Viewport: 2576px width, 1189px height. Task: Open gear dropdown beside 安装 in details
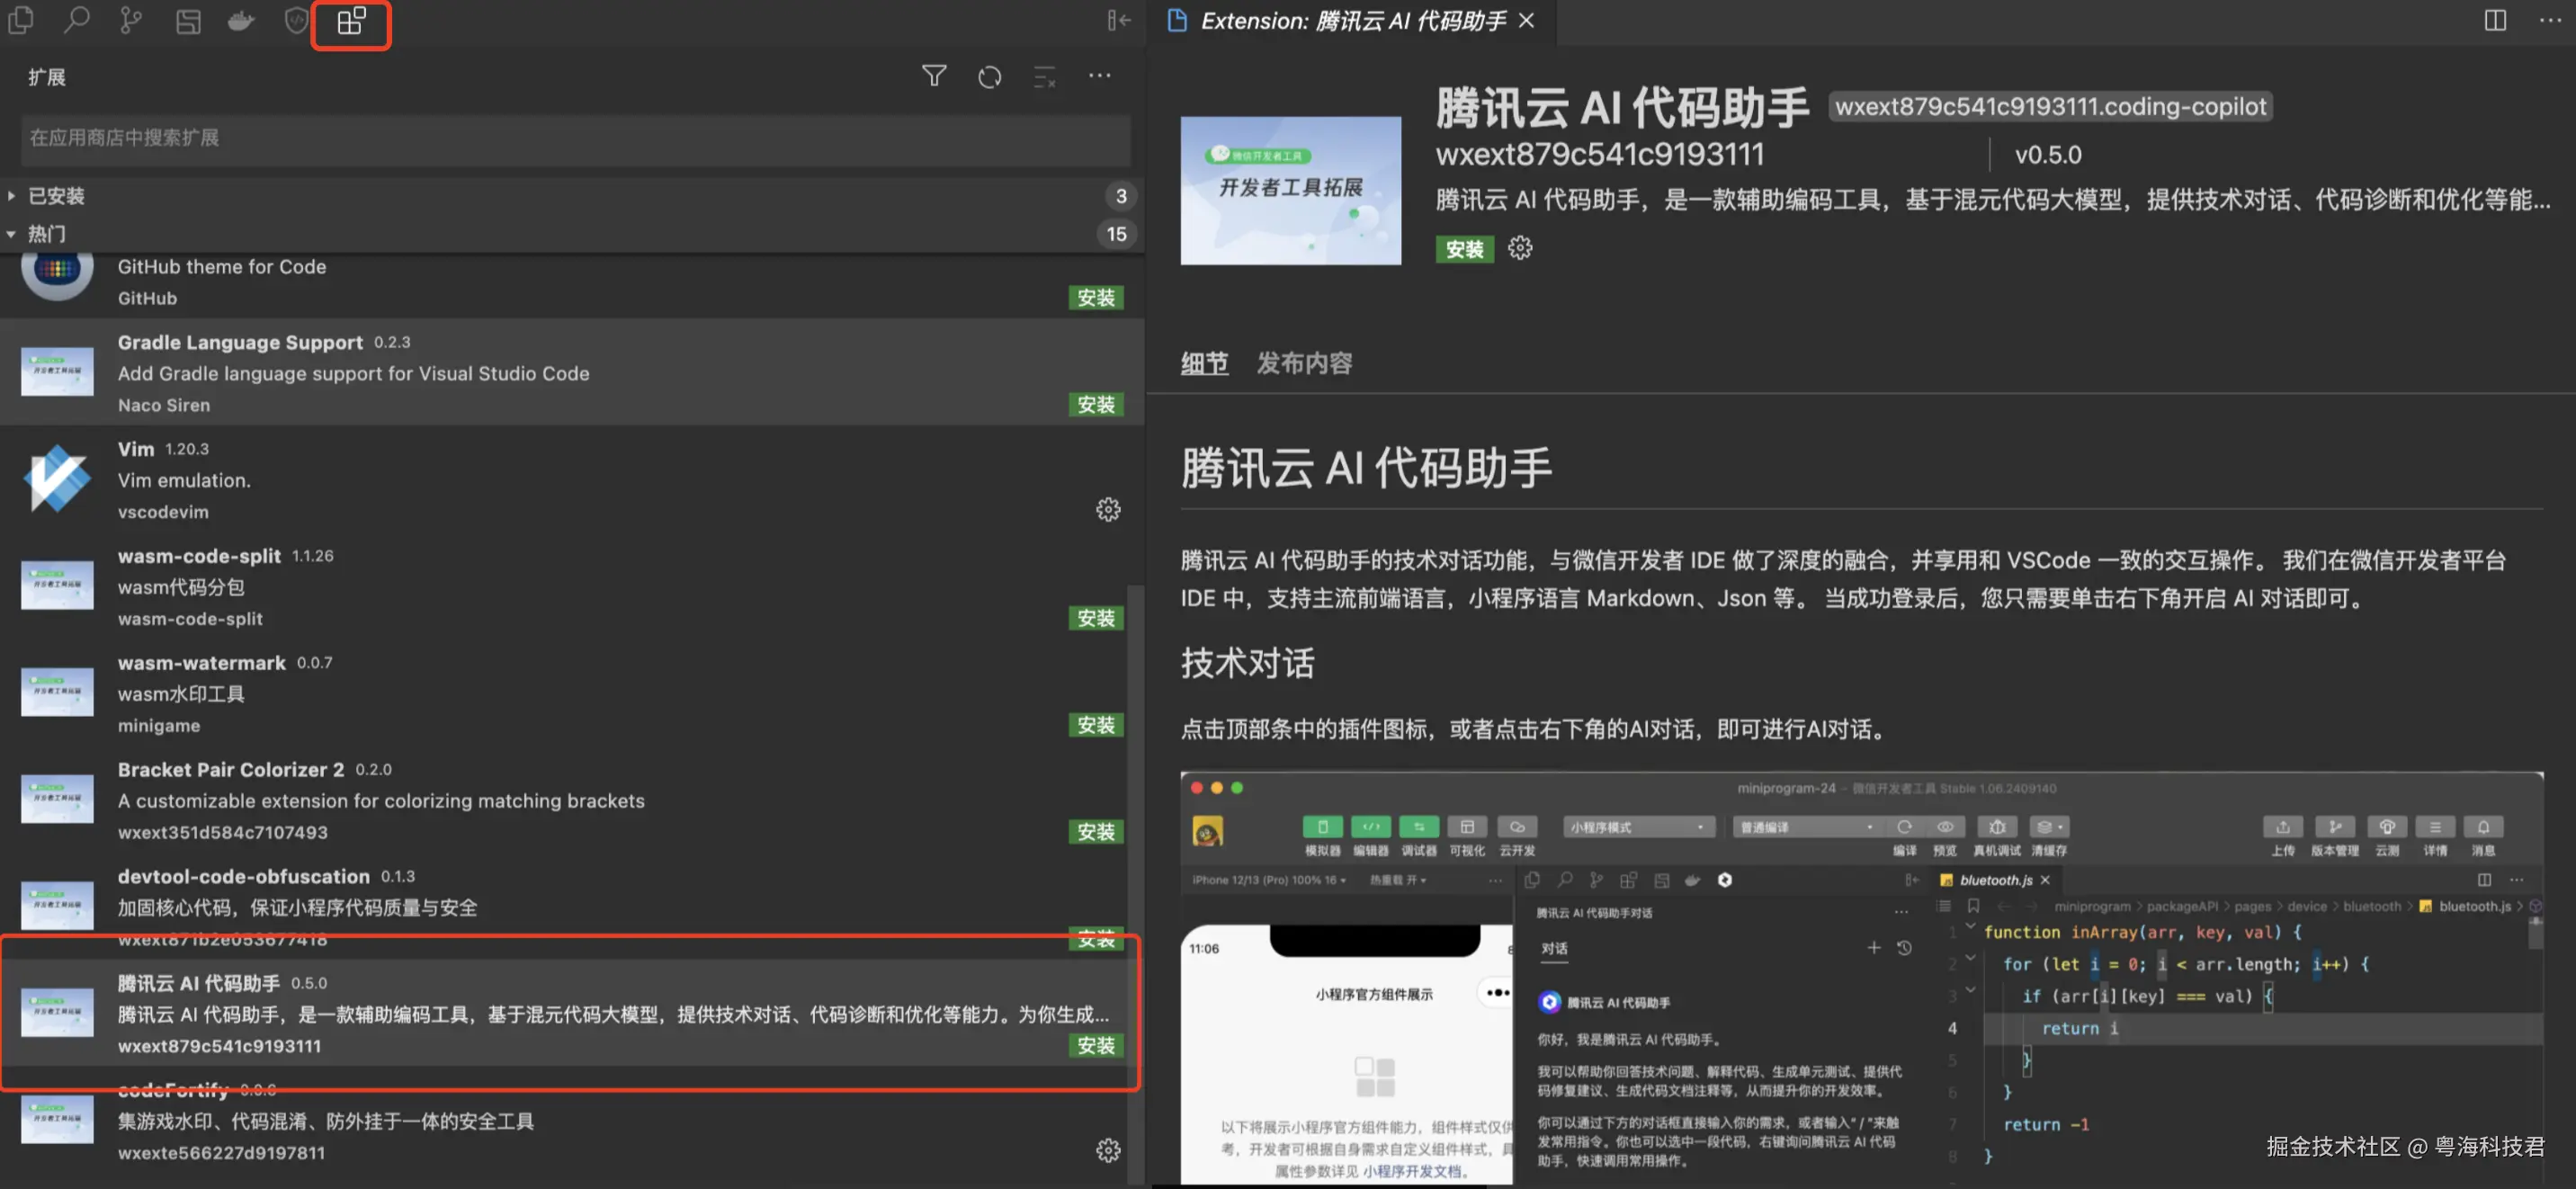1520,248
